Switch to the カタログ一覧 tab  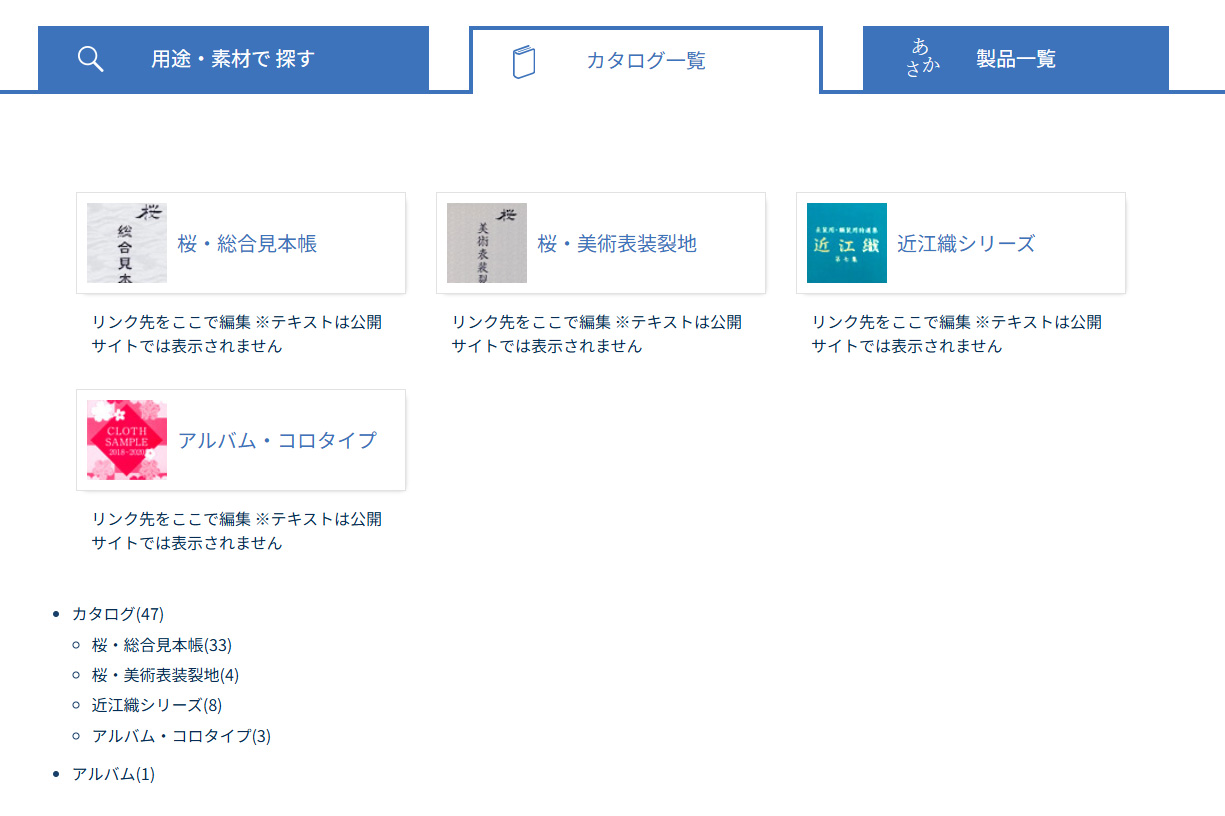(646, 61)
